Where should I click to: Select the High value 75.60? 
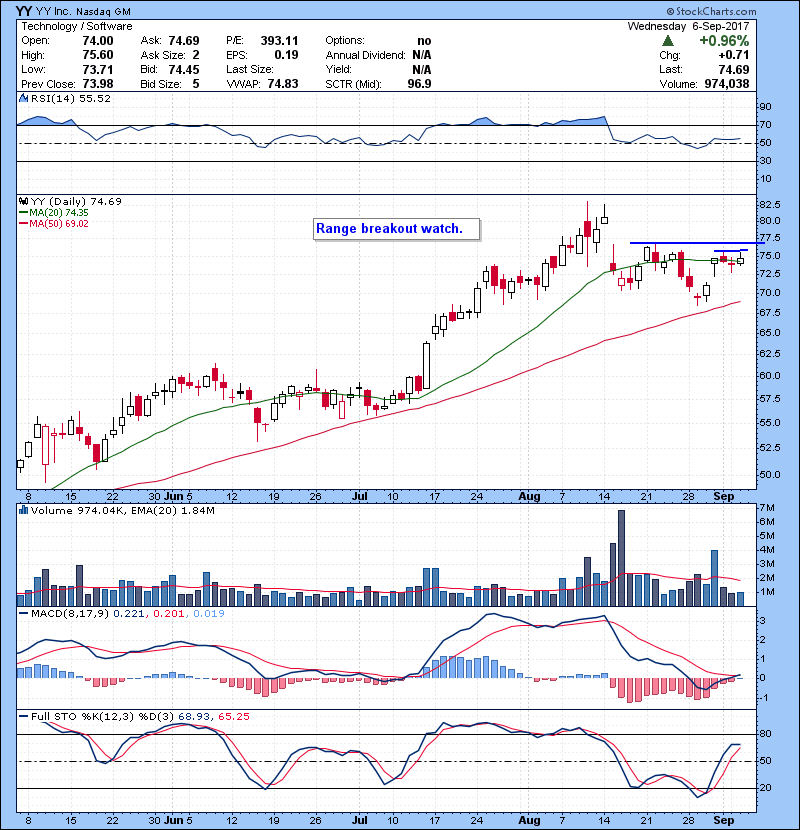point(98,55)
